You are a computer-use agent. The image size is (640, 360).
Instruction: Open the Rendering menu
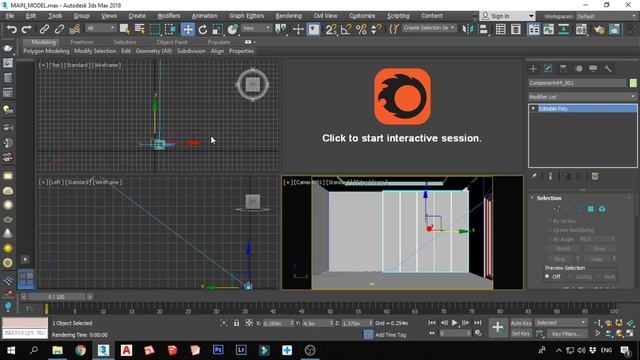(x=289, y=16)
